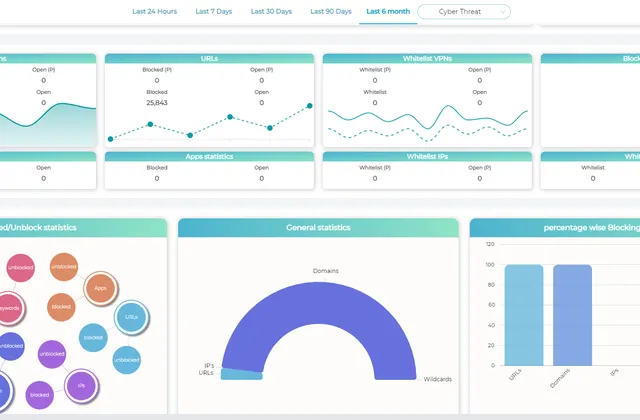The width and height of the screenshot is (640, 420).
Task: Choose the Last 90 Days tab
Action: click(x=331, y=11)
